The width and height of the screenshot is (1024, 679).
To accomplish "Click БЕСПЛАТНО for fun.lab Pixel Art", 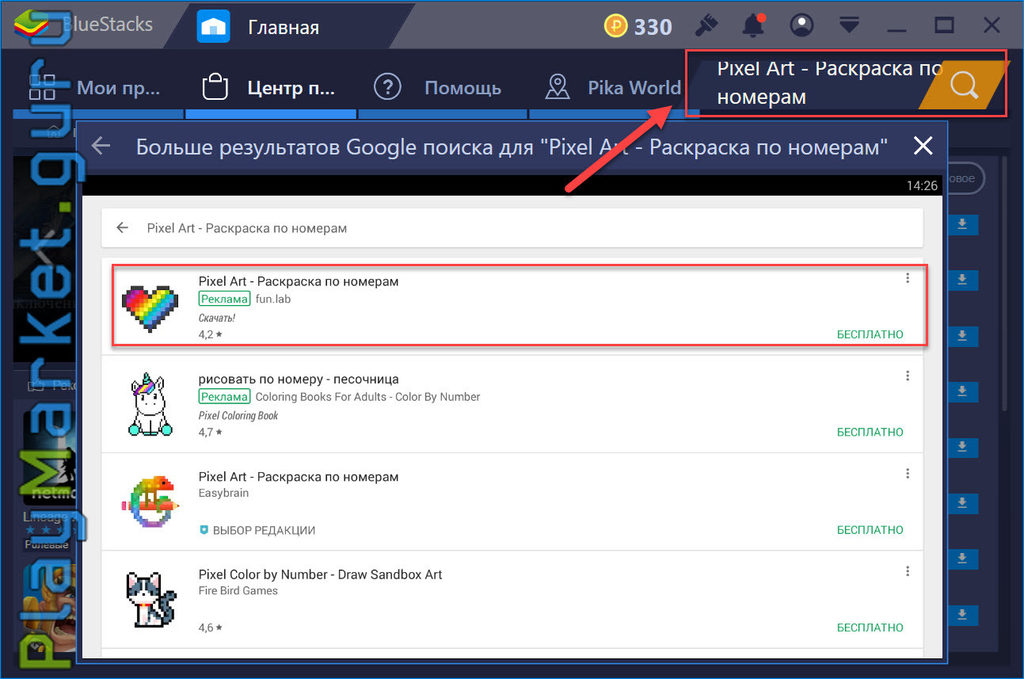I will click(x=870, y=334).
